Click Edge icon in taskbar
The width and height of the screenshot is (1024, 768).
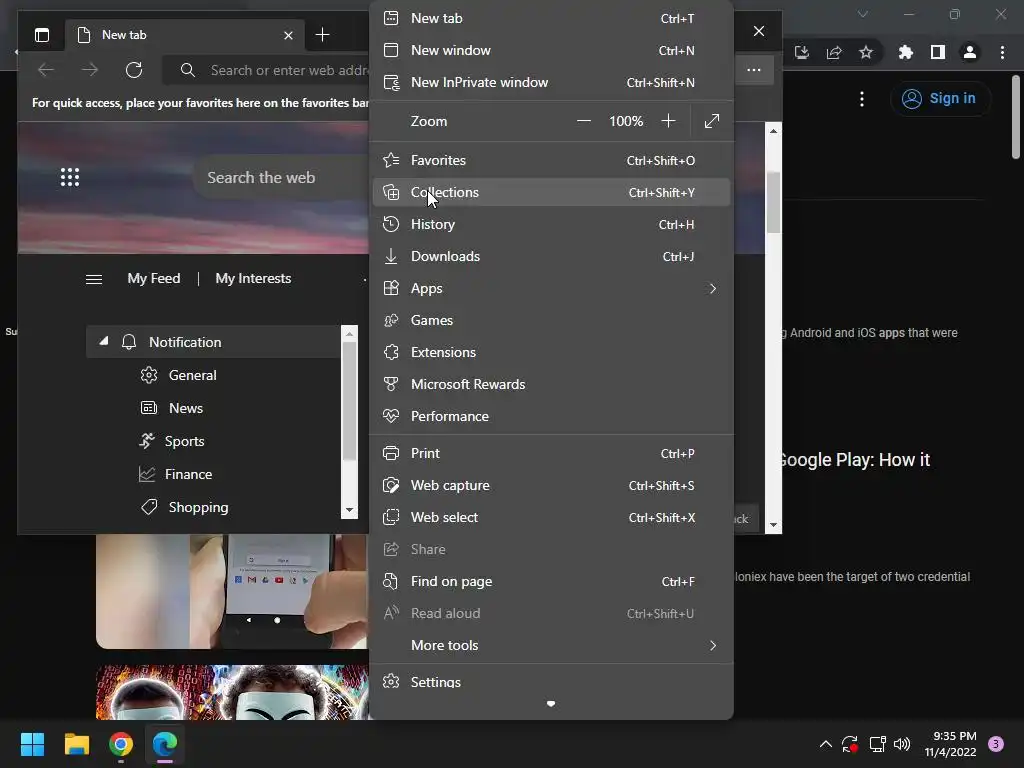click(x=165, y=744)
